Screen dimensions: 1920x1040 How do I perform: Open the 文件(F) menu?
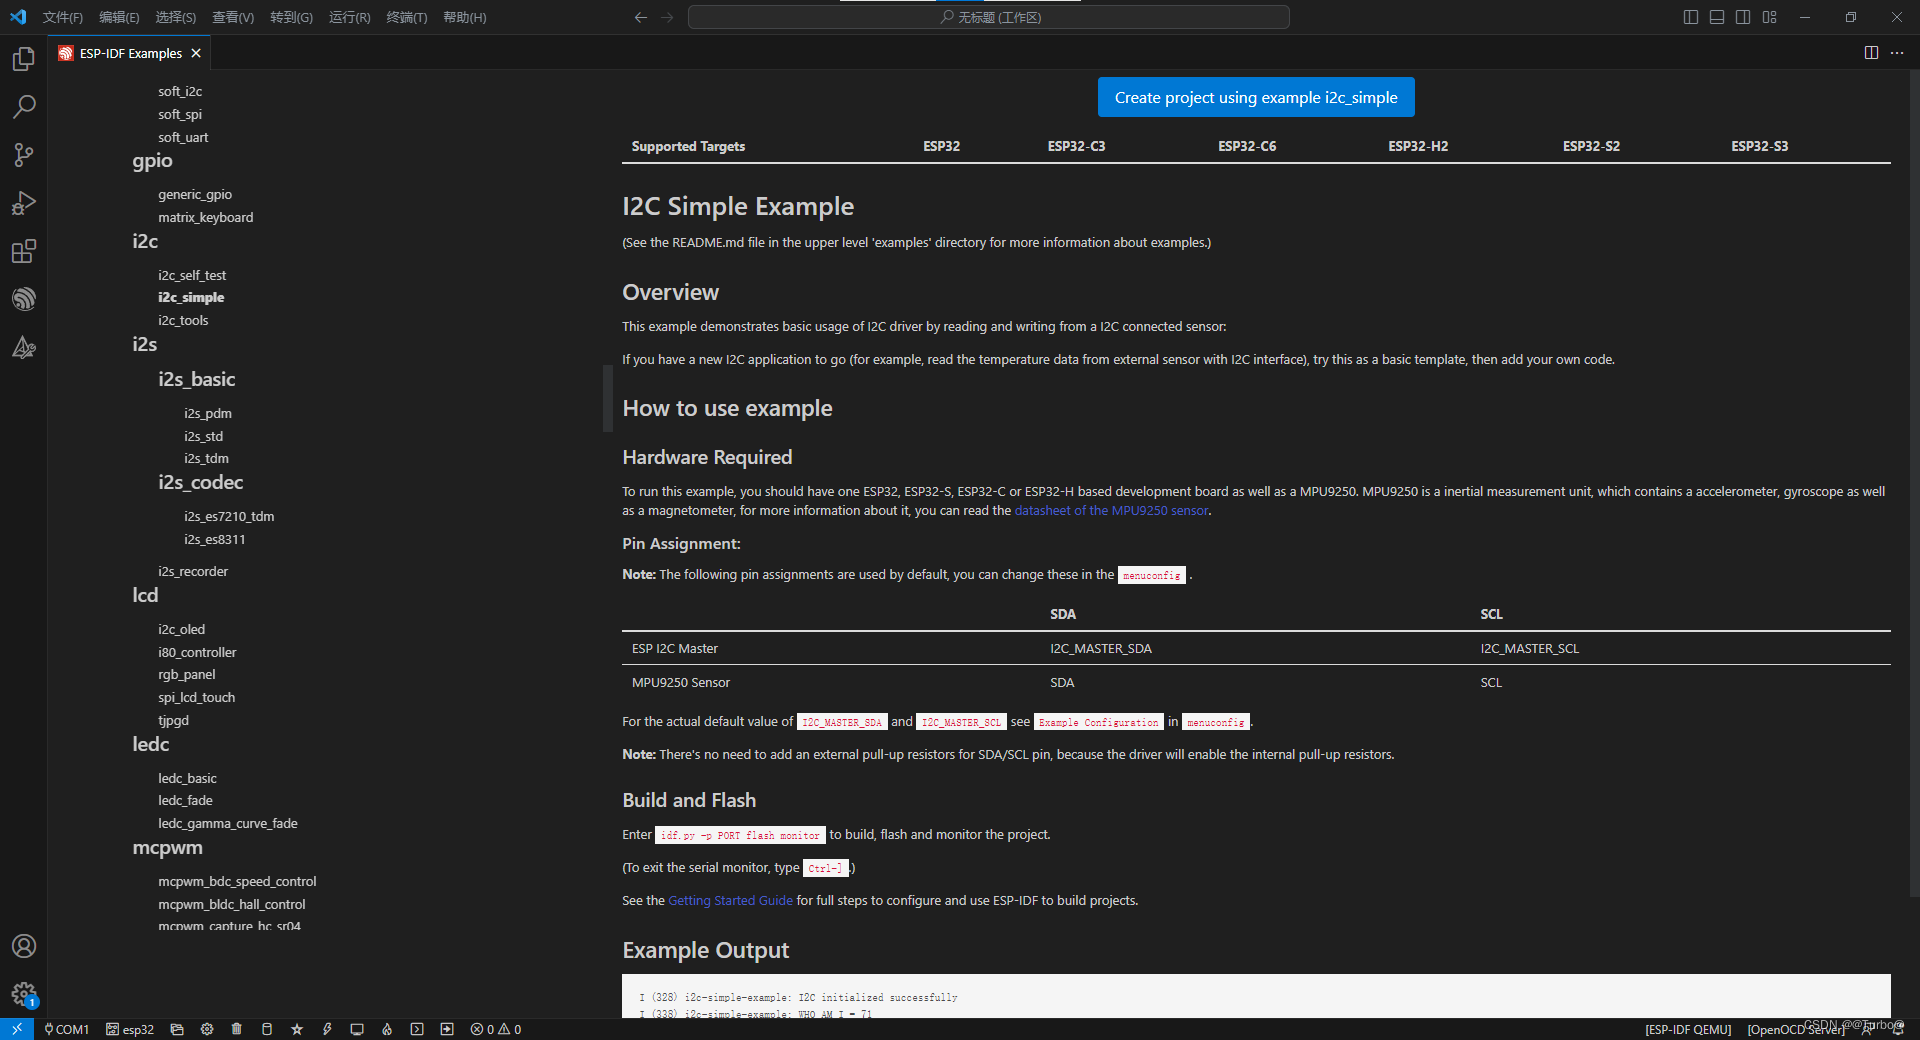pyautogui.click(x=62, y=17)
